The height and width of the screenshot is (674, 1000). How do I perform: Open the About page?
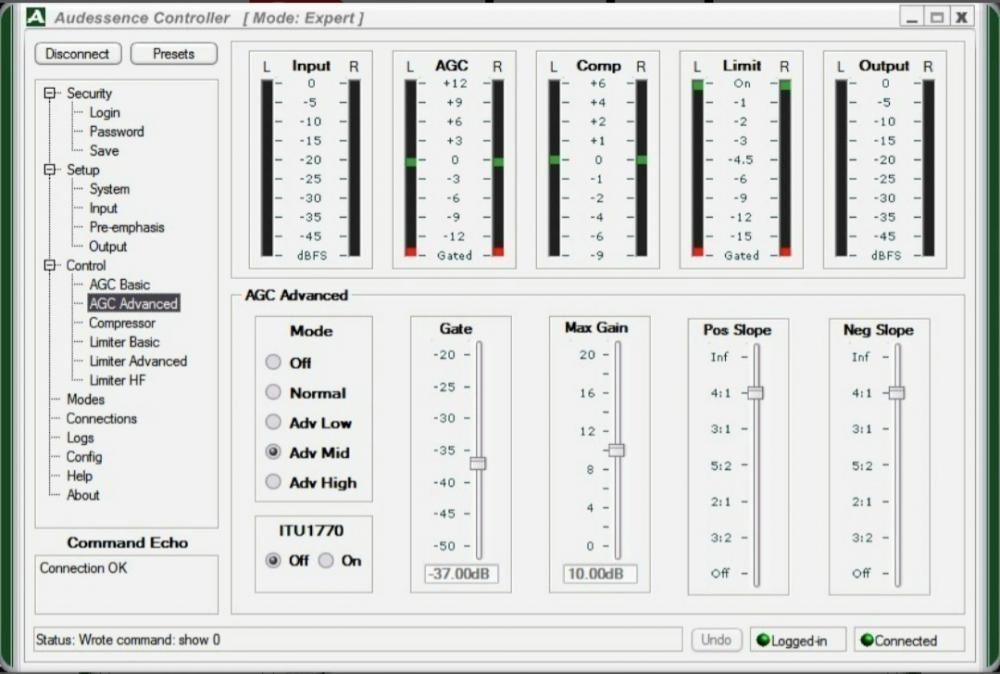click(83, 495)
